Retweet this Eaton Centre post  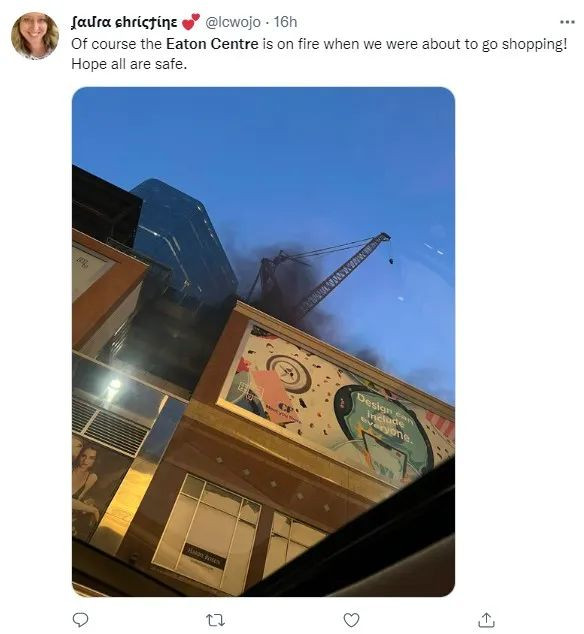click(x=215, y=619)
